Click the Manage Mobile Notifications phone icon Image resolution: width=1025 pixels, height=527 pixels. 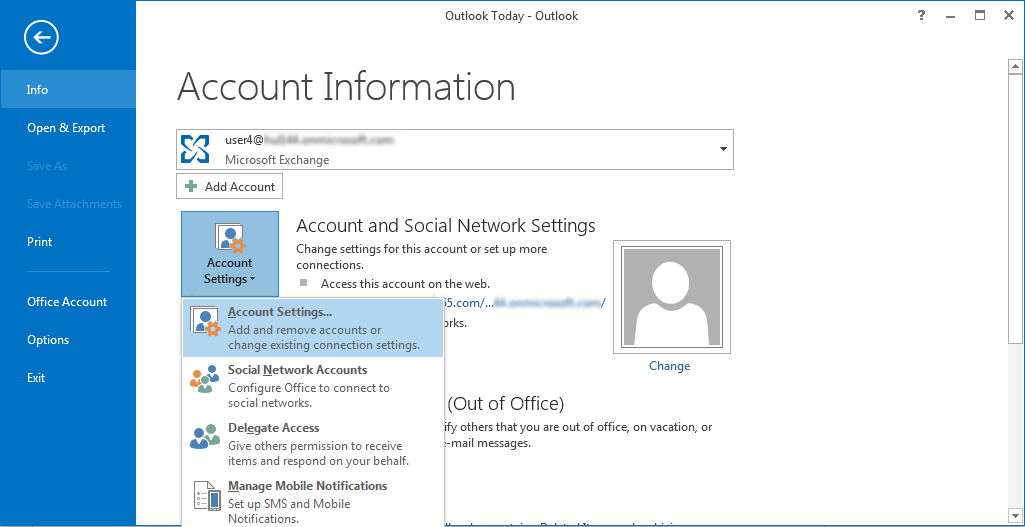pyautogui.click(x=207, y=496)
